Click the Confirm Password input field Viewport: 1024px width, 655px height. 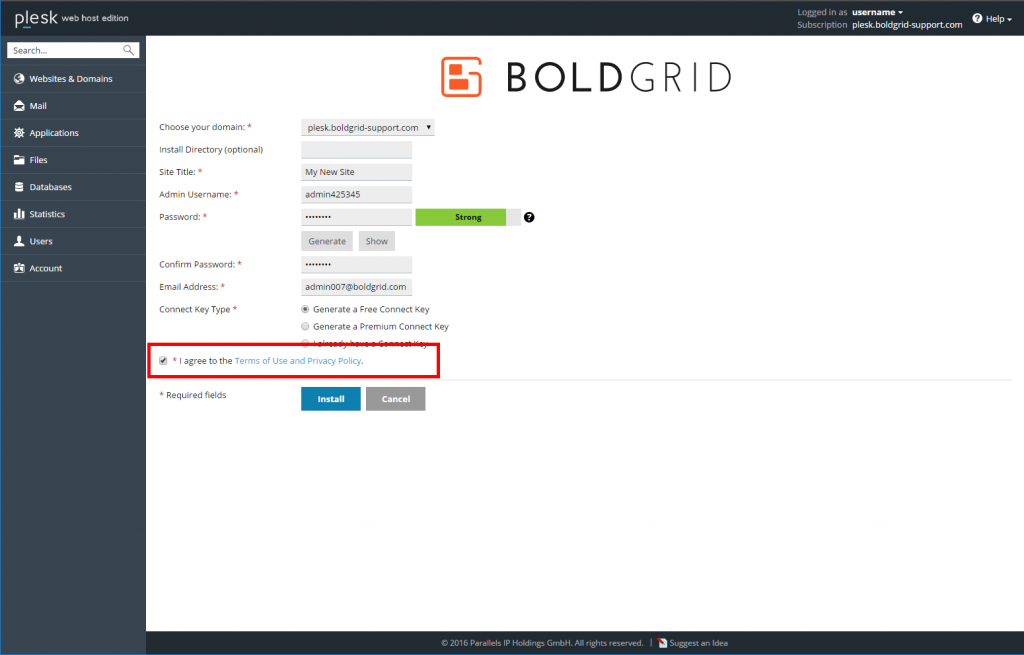coord(357,264)
